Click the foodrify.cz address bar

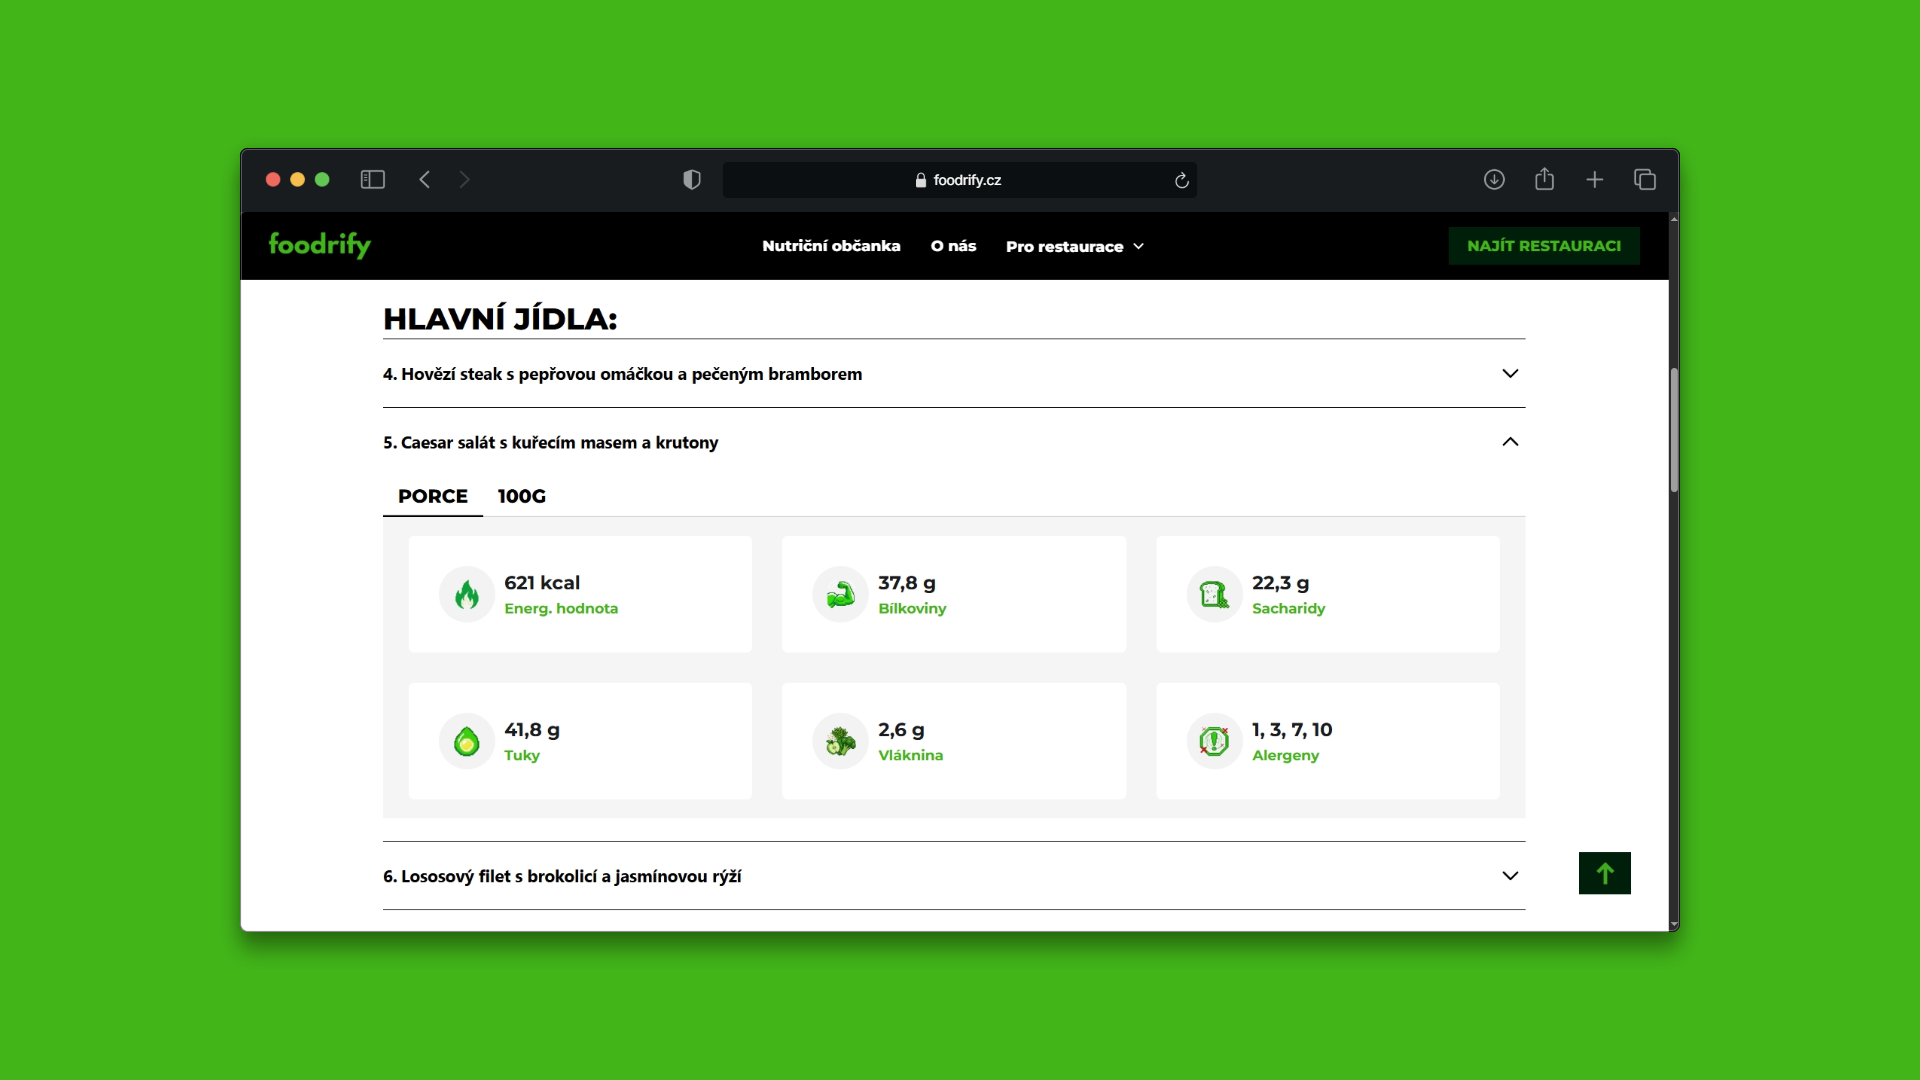tap(959, 180)
